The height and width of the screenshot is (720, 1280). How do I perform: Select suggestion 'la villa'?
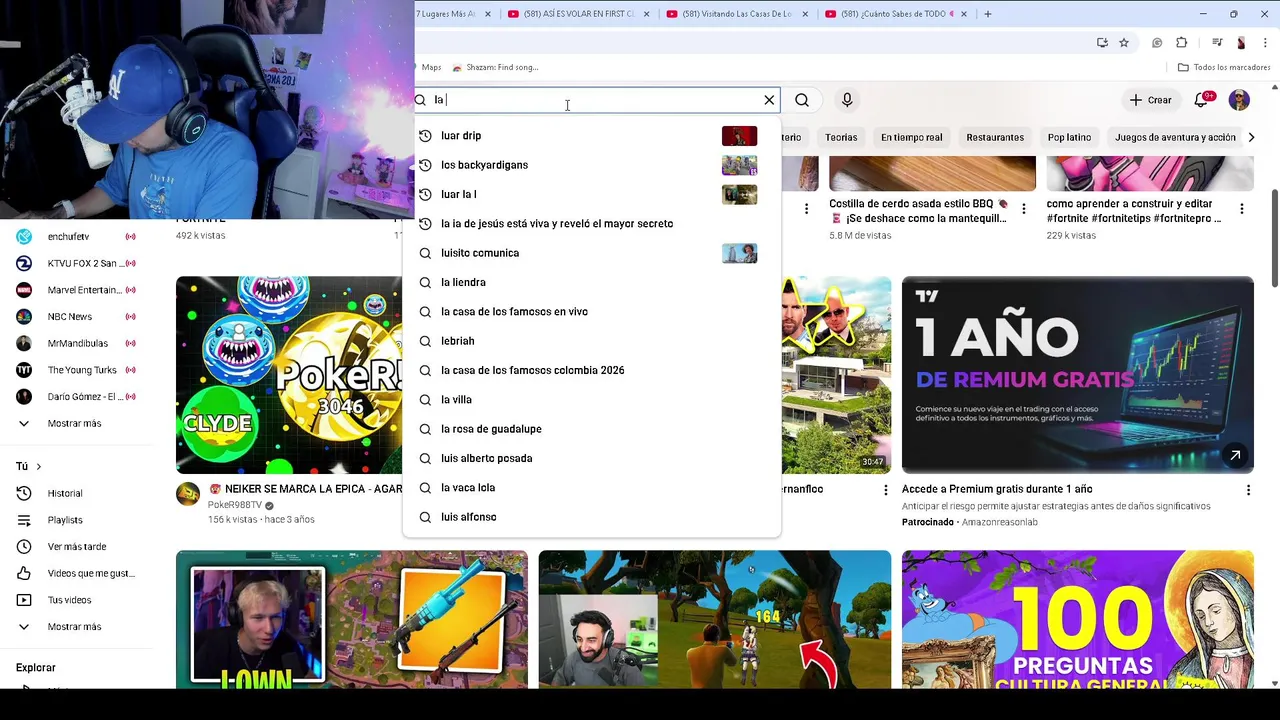[x=591, y=400]
